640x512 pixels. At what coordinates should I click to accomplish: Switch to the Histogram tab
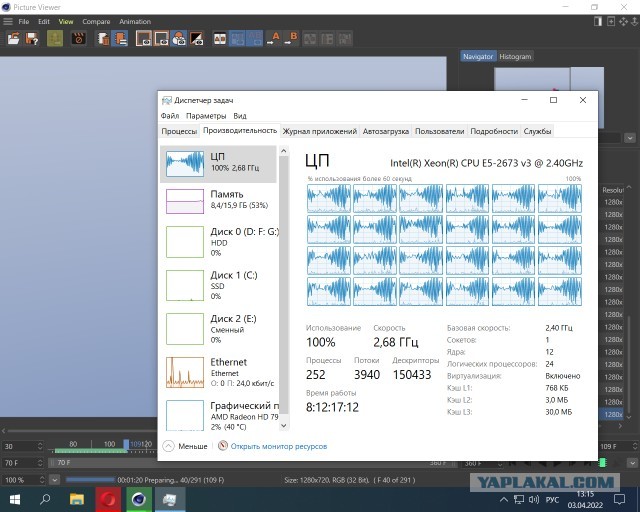coord(515,56)
